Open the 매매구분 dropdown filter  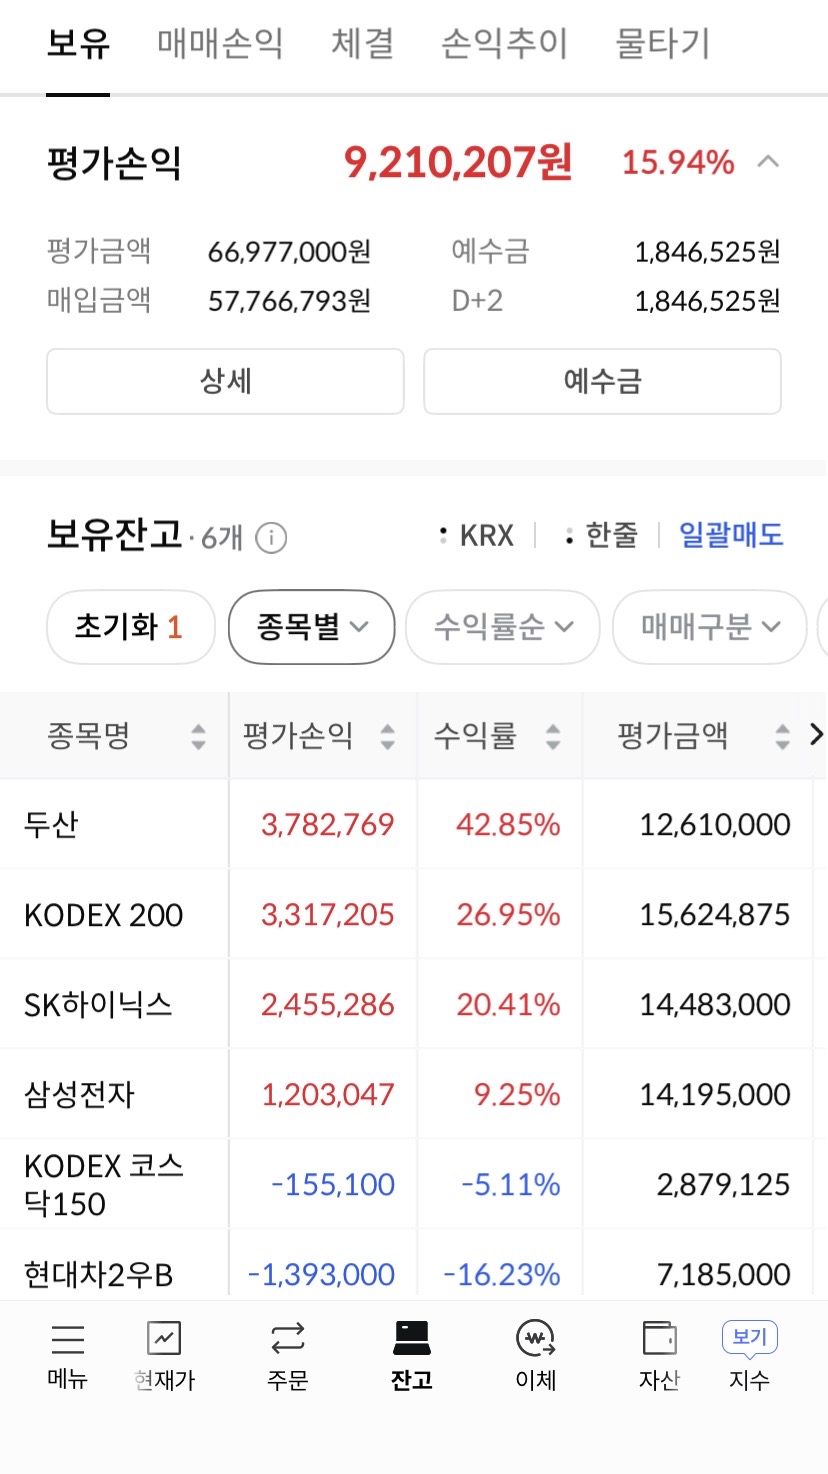point(710,627)
